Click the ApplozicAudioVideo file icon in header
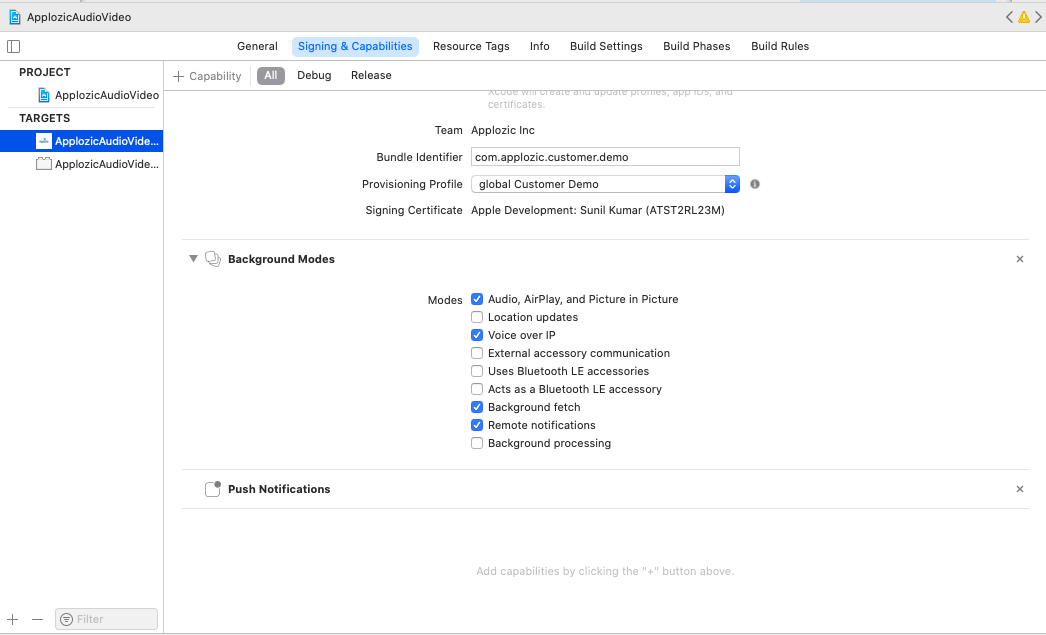1046x635 pixels. [15, 17]
